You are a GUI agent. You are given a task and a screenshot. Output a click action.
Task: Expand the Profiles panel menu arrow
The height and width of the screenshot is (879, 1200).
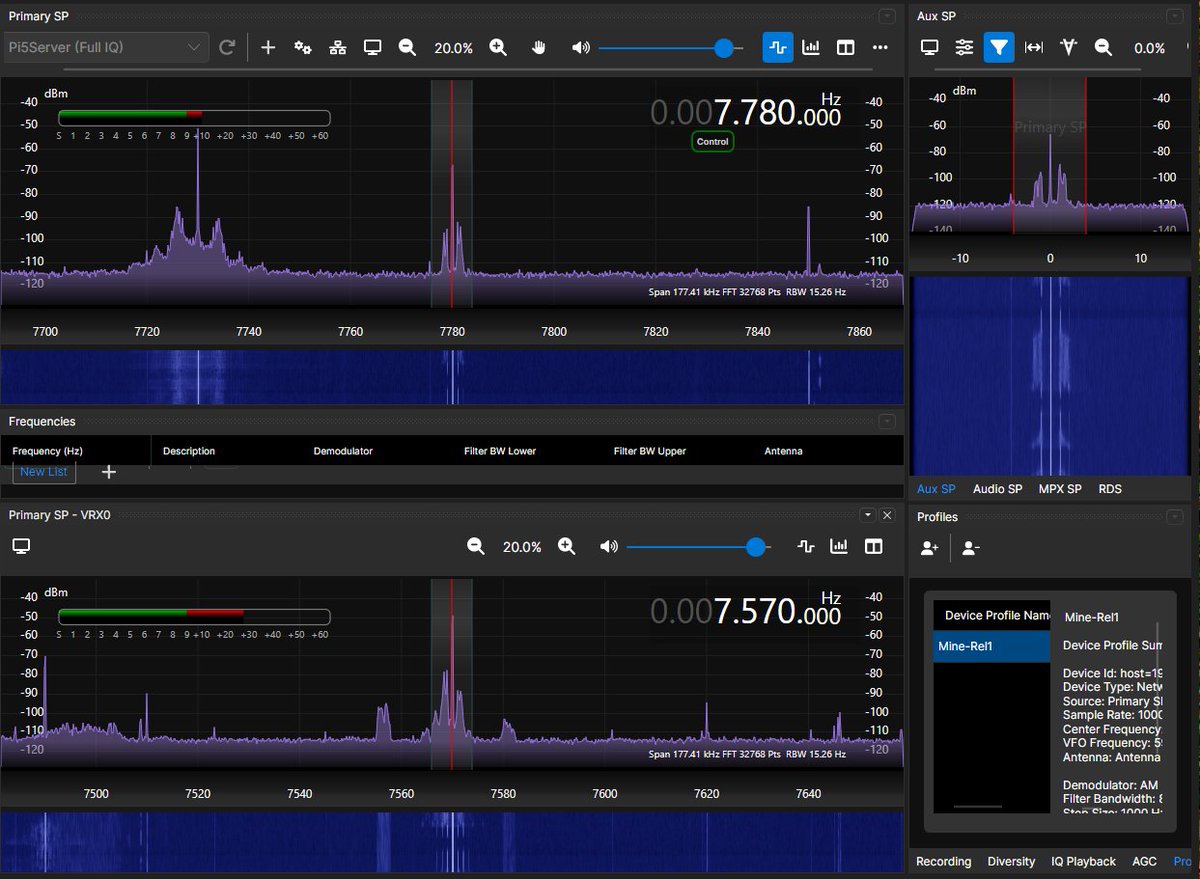(1175, 517)
